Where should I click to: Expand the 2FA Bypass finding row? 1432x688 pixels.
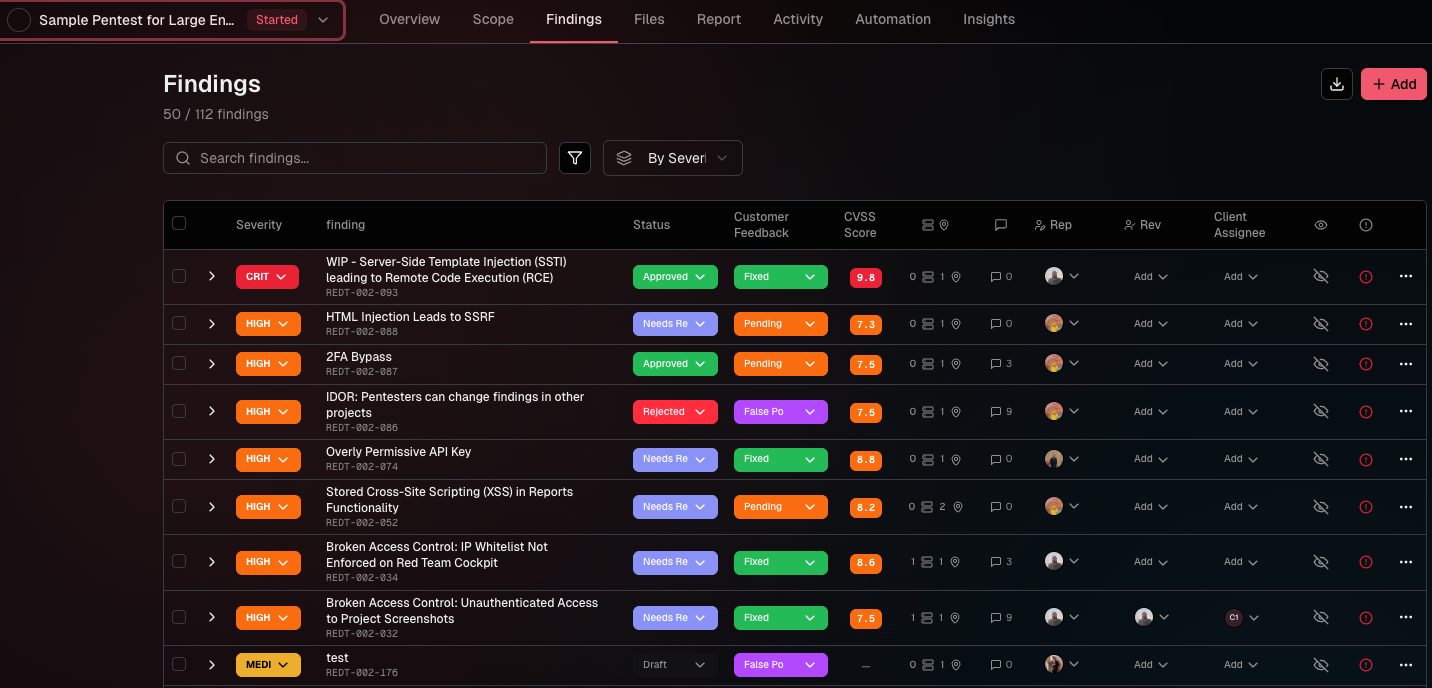coord(212,364)
